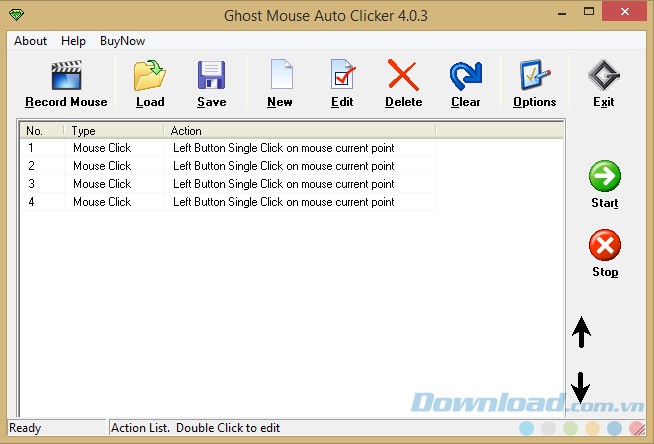Create a New action with the page icon

point(282,74)
